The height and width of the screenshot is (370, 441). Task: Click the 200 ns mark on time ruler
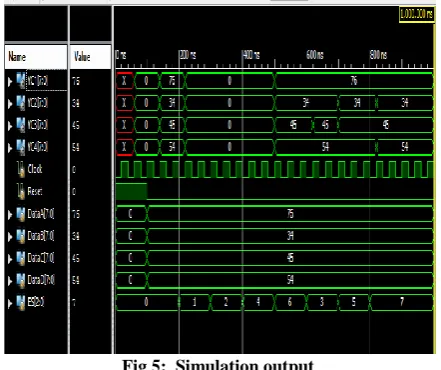coord(188,55)
